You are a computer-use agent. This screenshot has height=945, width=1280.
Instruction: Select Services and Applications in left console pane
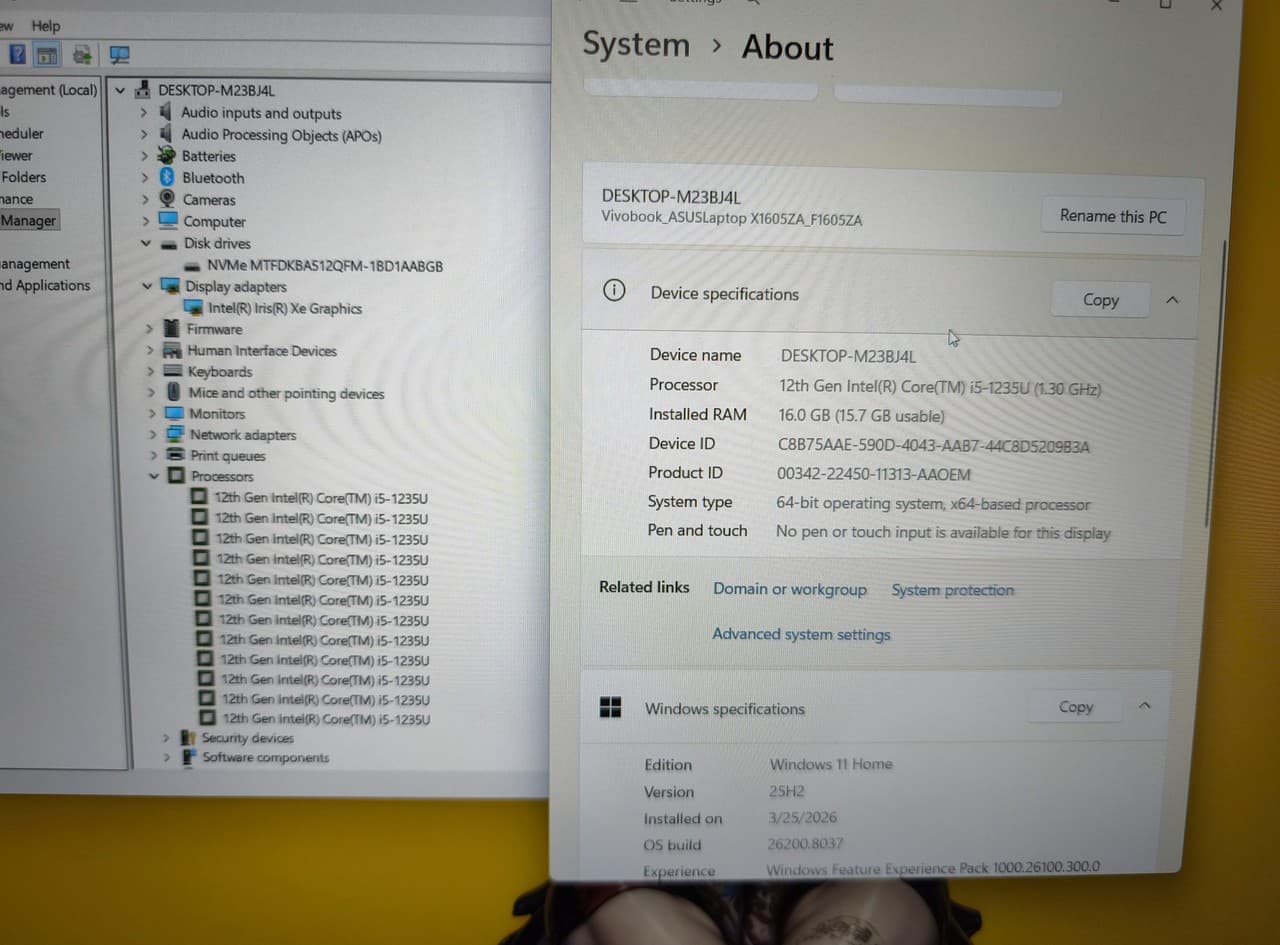point(45,285)
